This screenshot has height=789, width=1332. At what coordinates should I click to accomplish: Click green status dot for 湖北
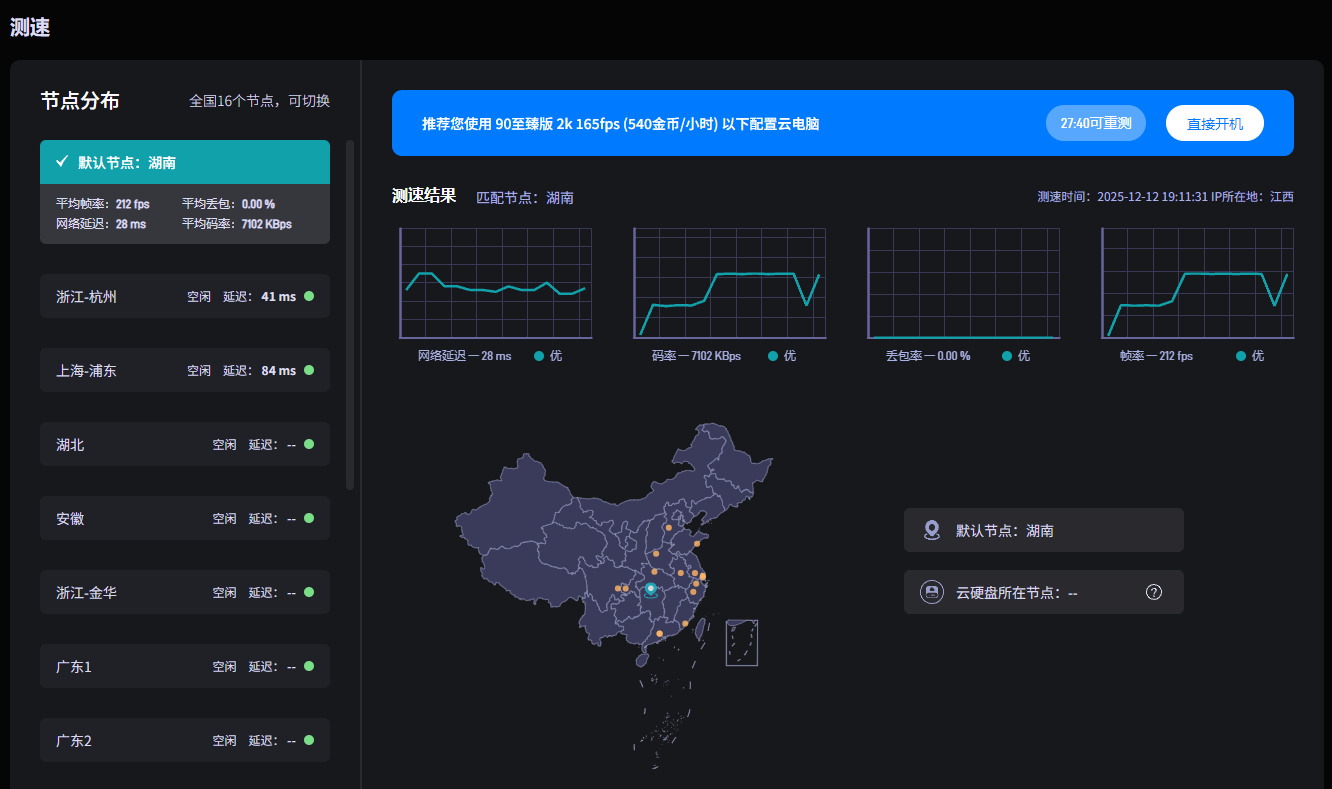[309, 444]
